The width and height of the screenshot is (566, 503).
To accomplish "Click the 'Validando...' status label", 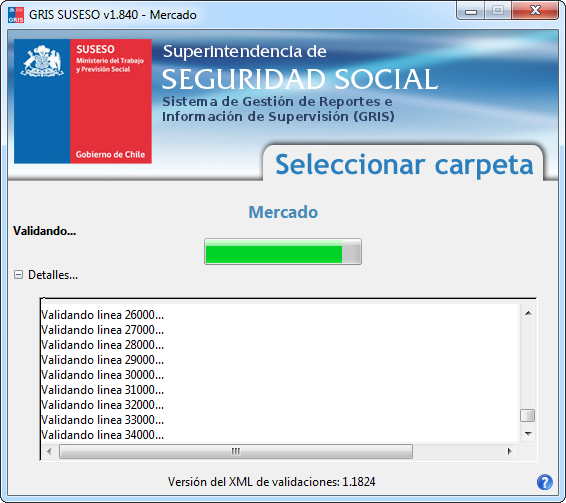I will (x=44, y=231).
